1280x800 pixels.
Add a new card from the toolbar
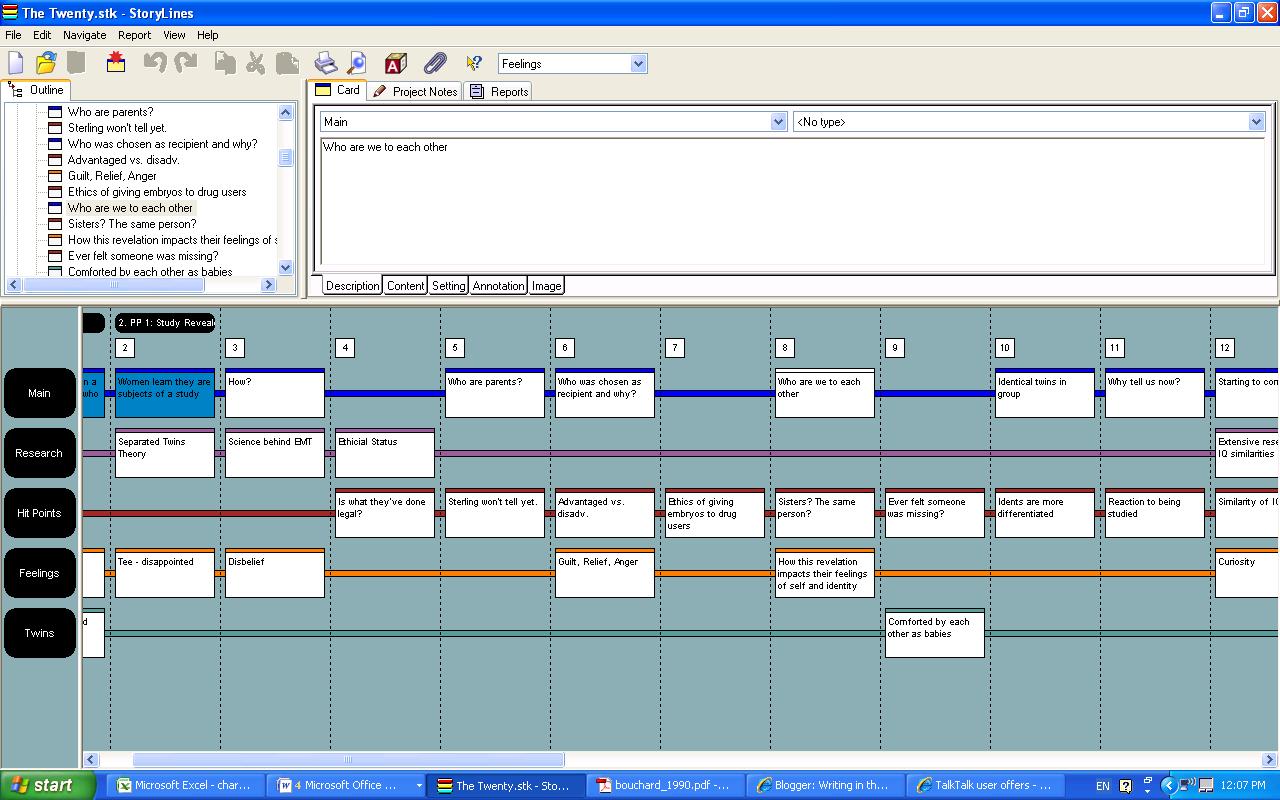click(116, 63)
